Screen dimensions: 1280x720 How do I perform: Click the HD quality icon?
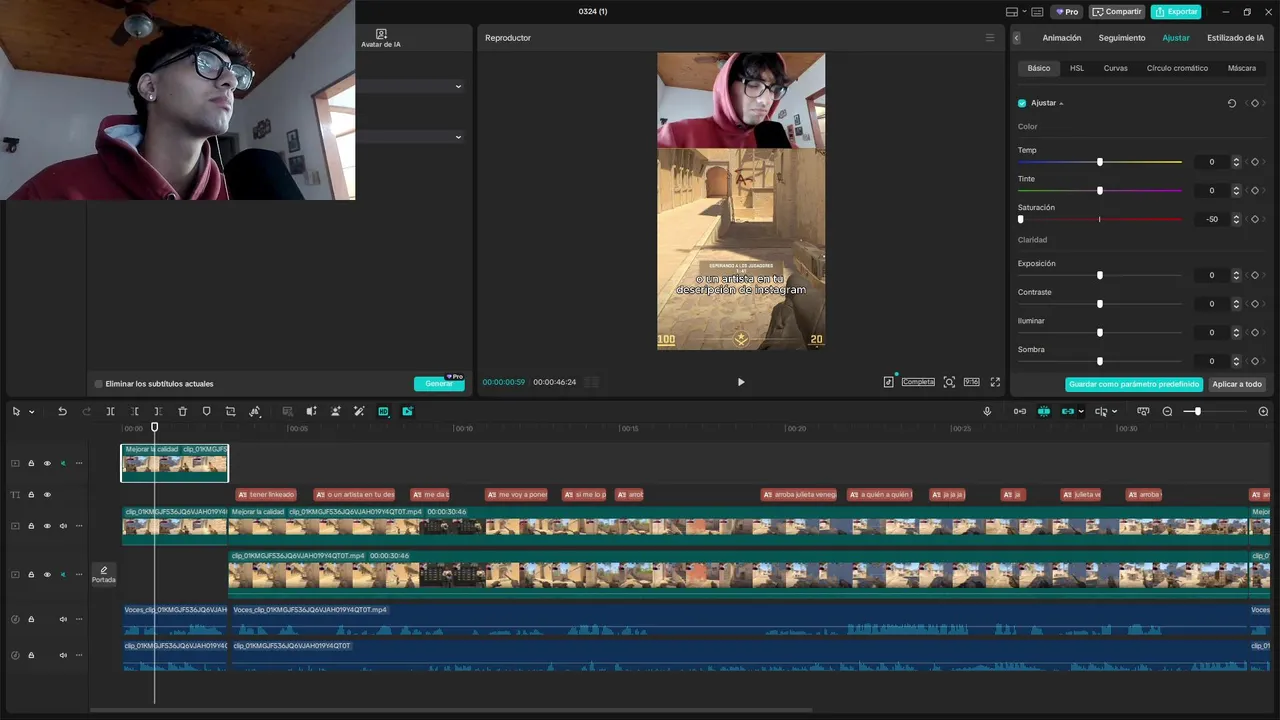tap(383, 411)
